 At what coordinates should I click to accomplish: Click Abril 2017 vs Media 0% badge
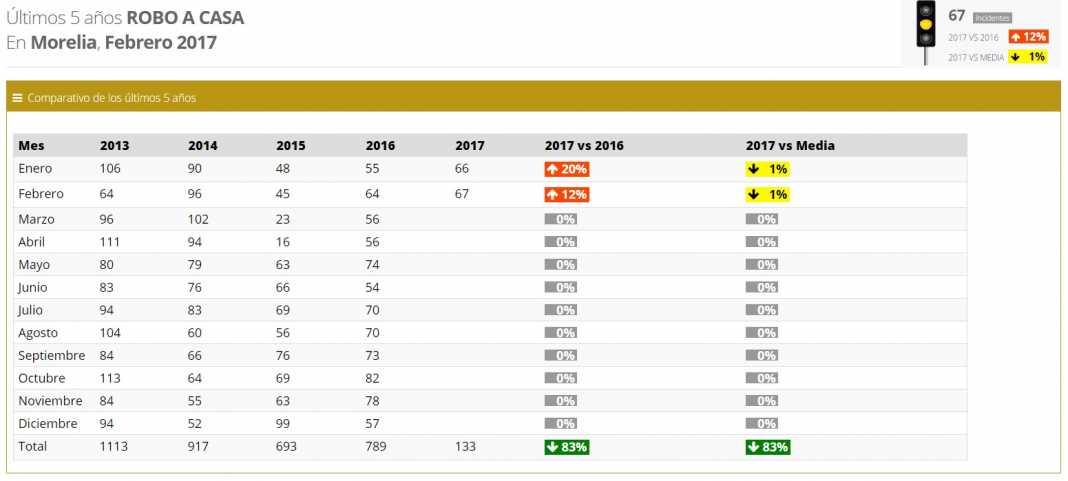pos(761,242)
